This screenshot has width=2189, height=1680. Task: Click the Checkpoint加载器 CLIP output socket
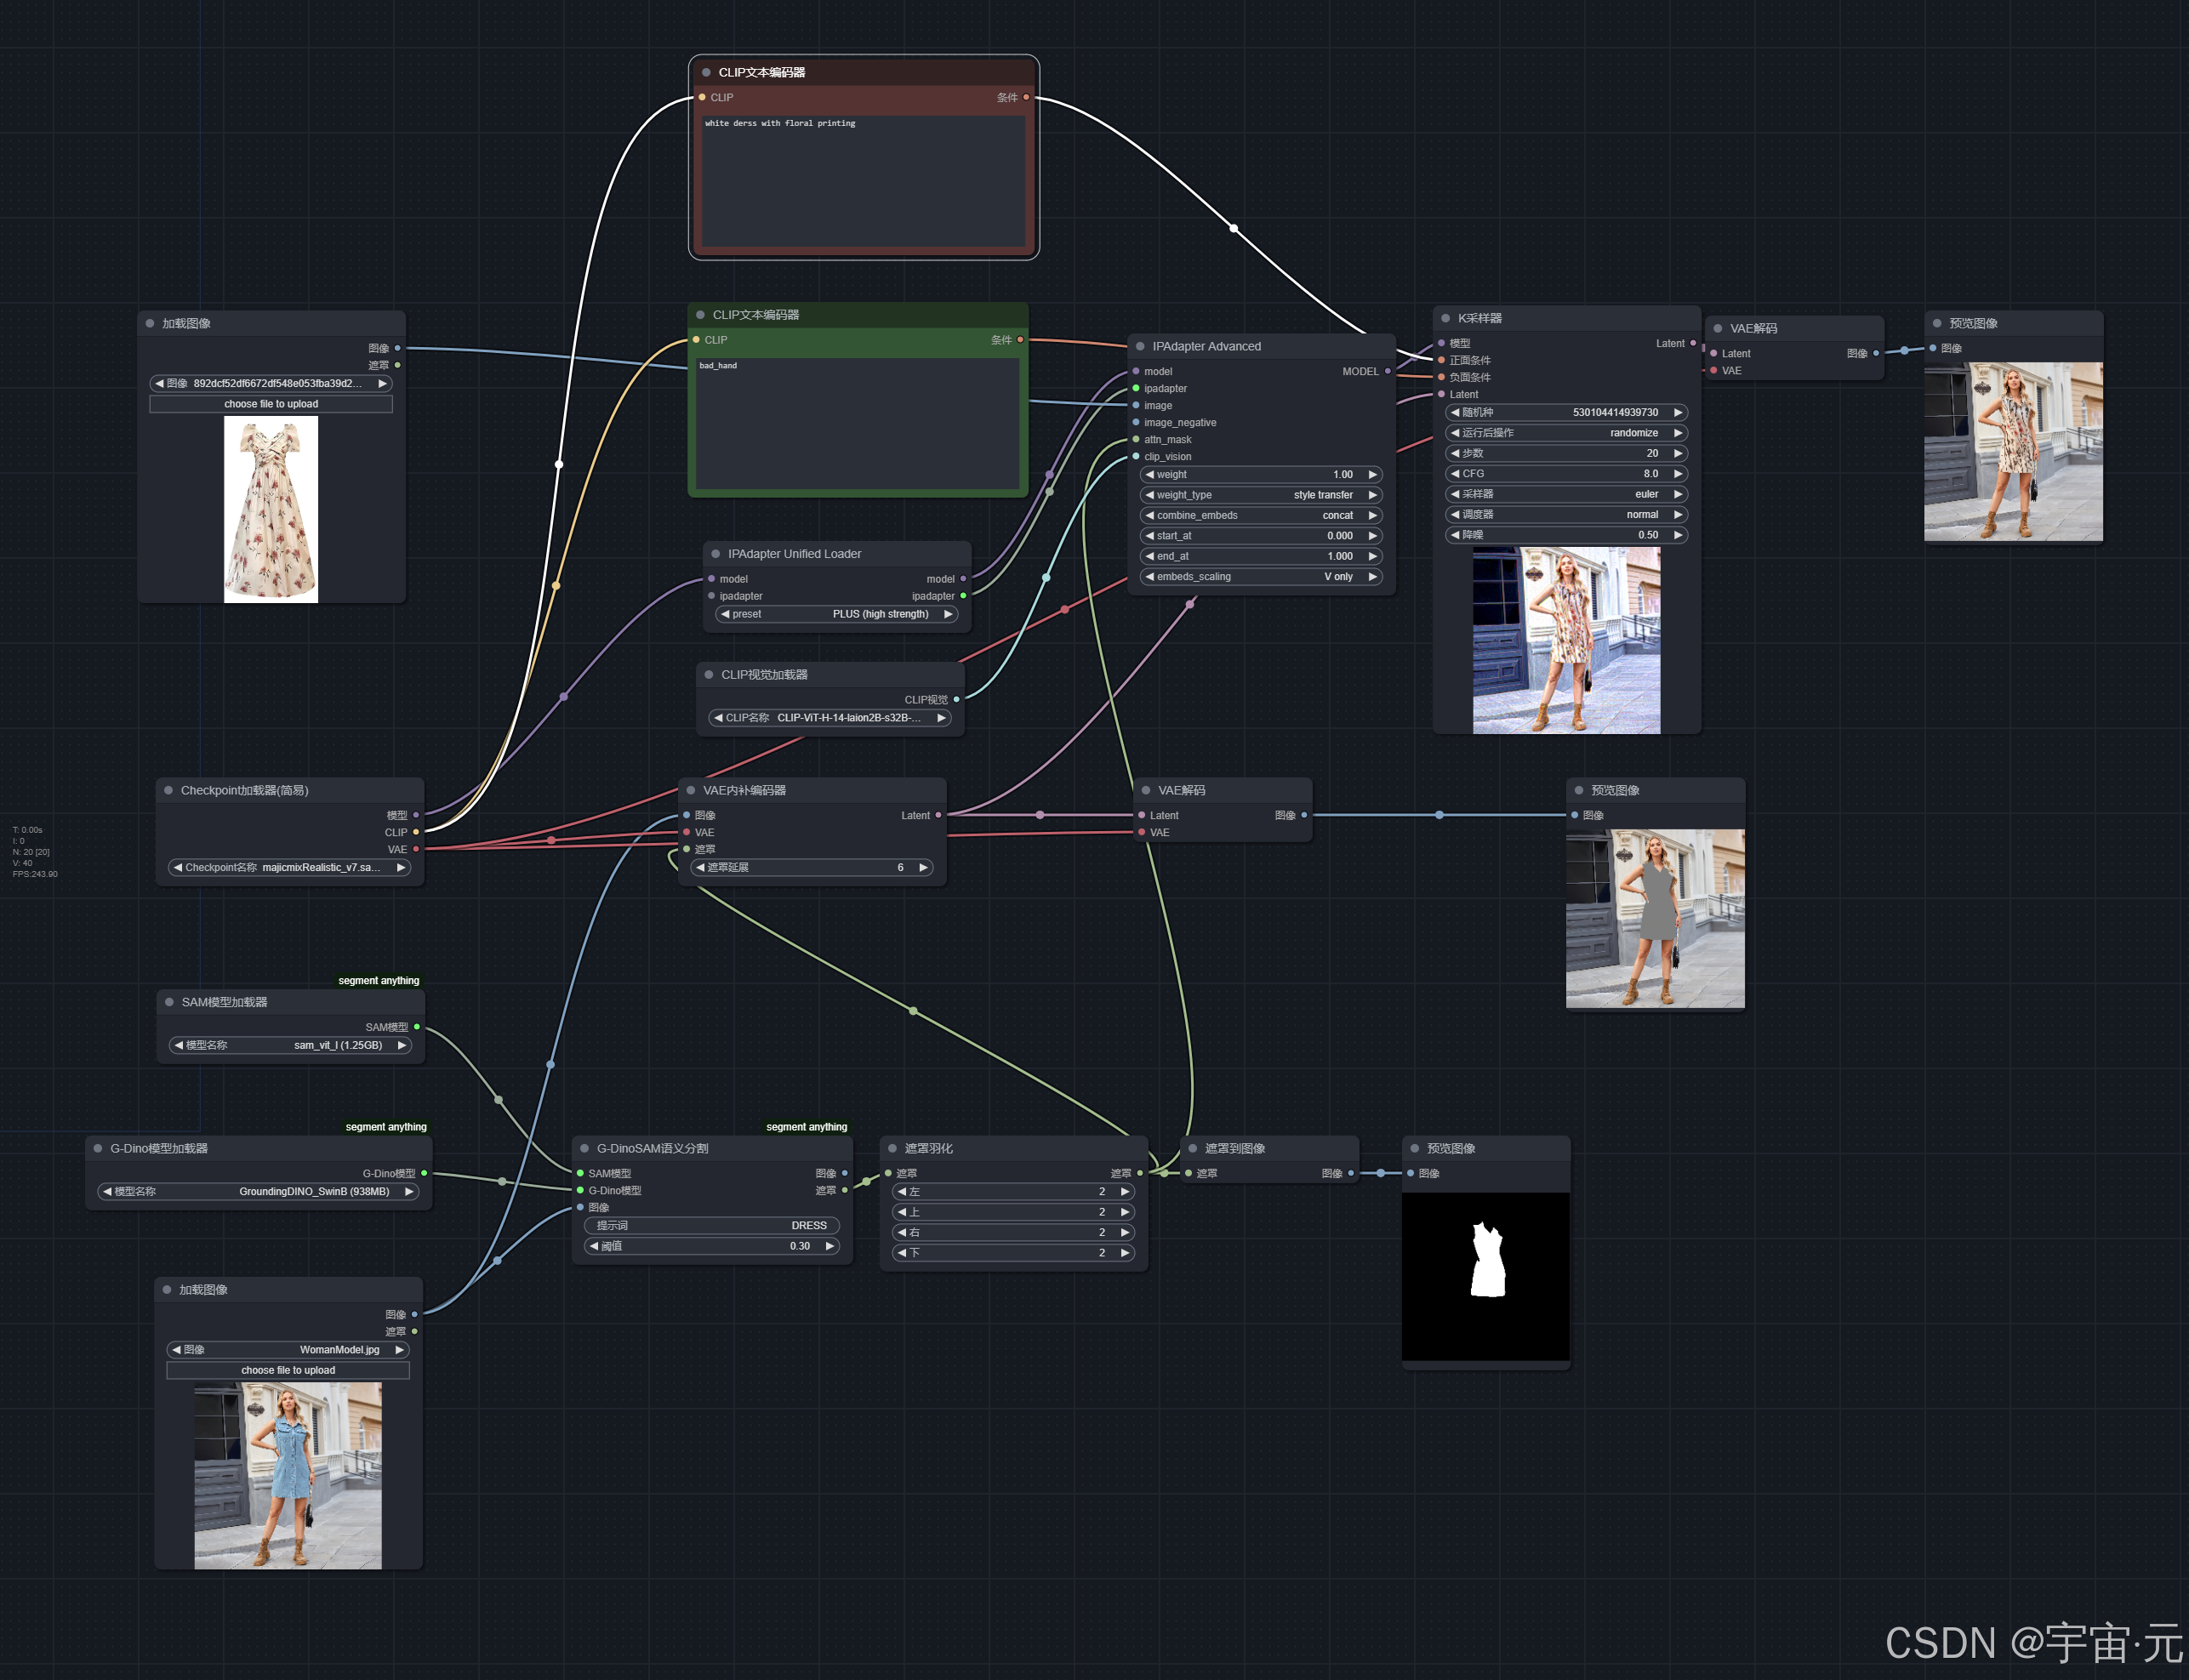[x=416, y=832]
